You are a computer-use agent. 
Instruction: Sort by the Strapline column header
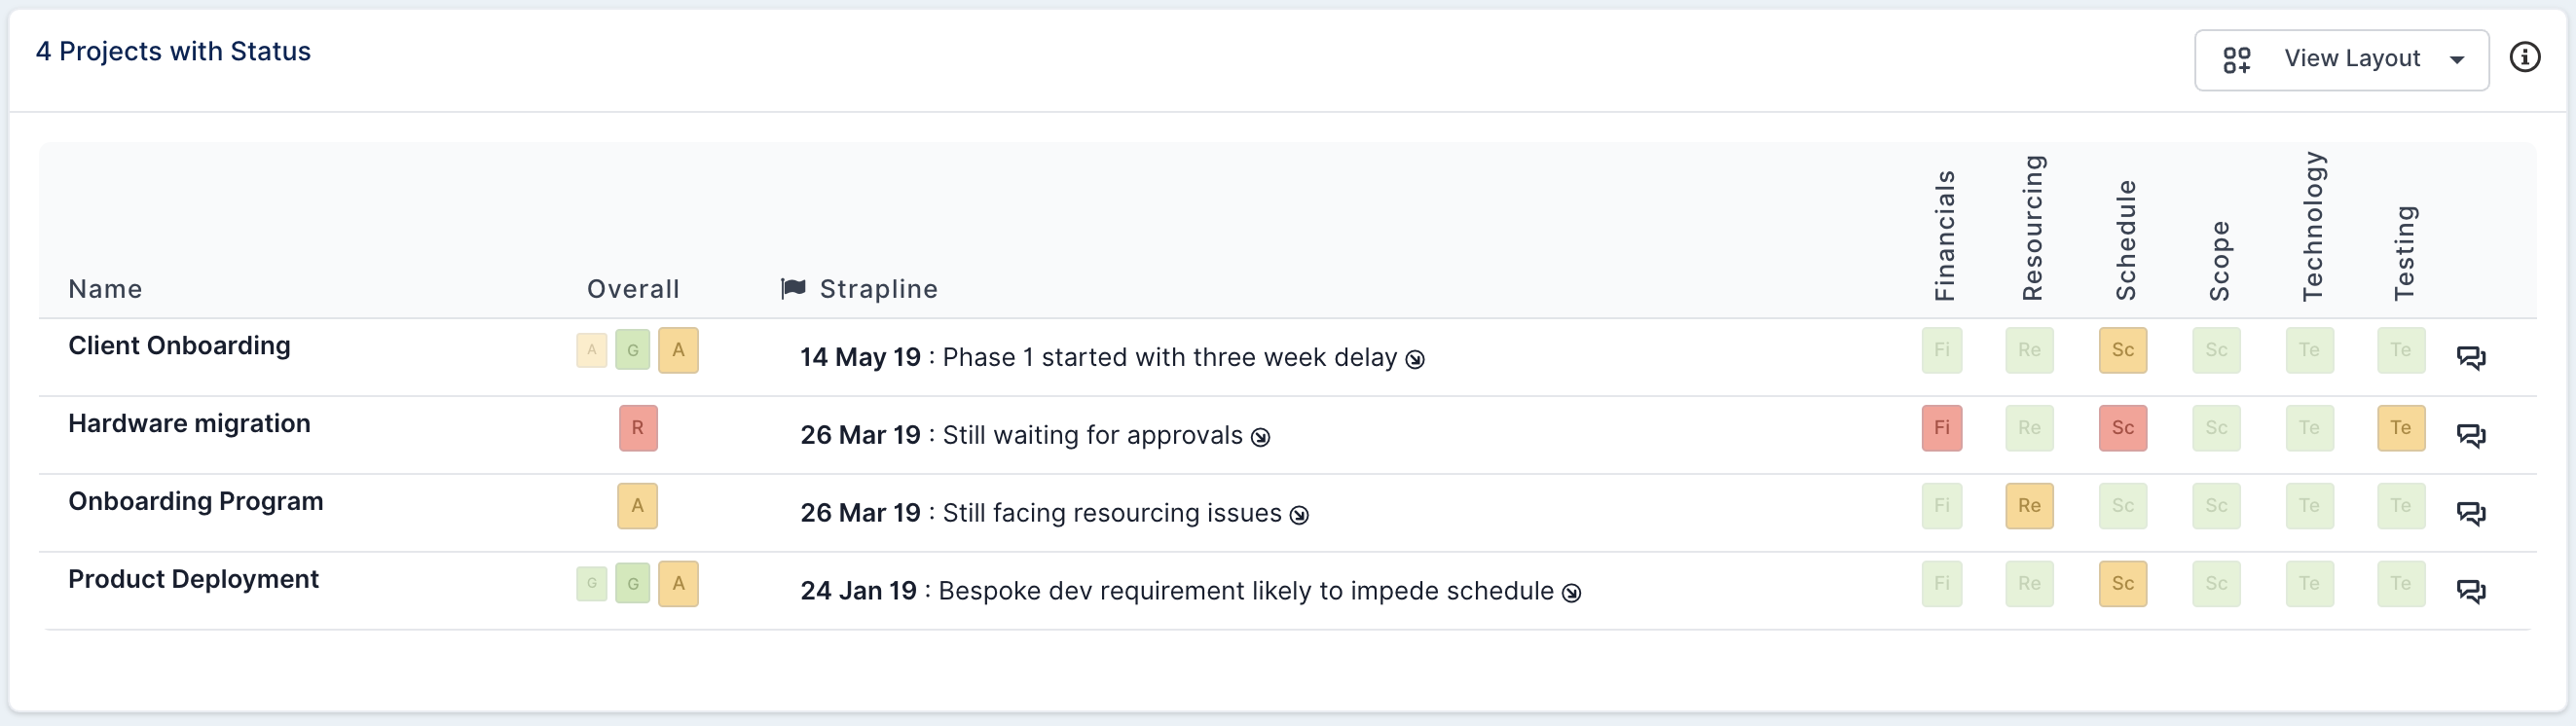[878, 289]
